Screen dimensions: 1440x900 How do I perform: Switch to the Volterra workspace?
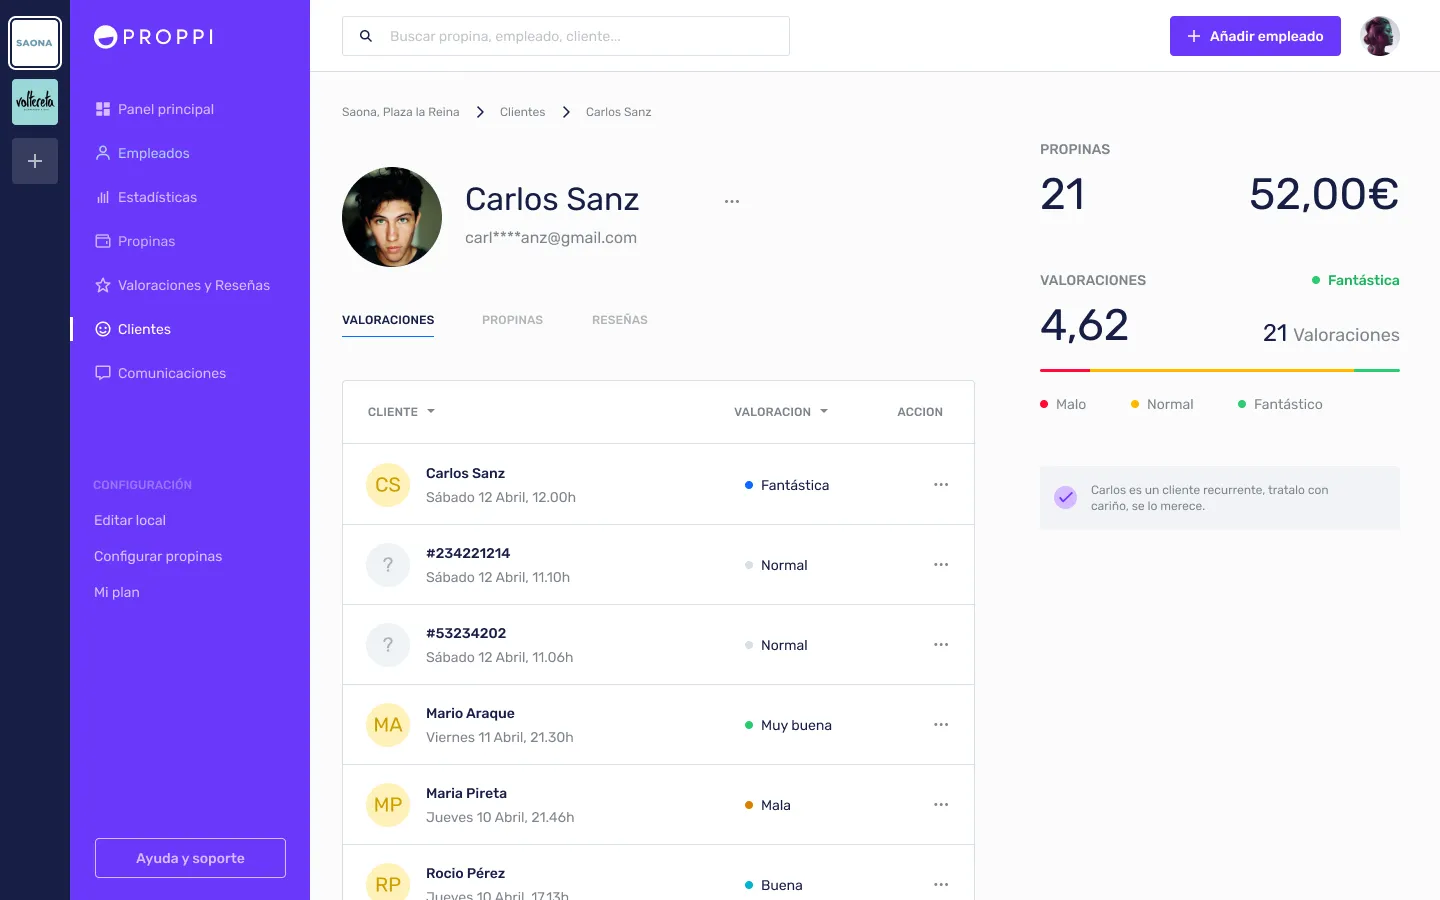coord(35,101)
